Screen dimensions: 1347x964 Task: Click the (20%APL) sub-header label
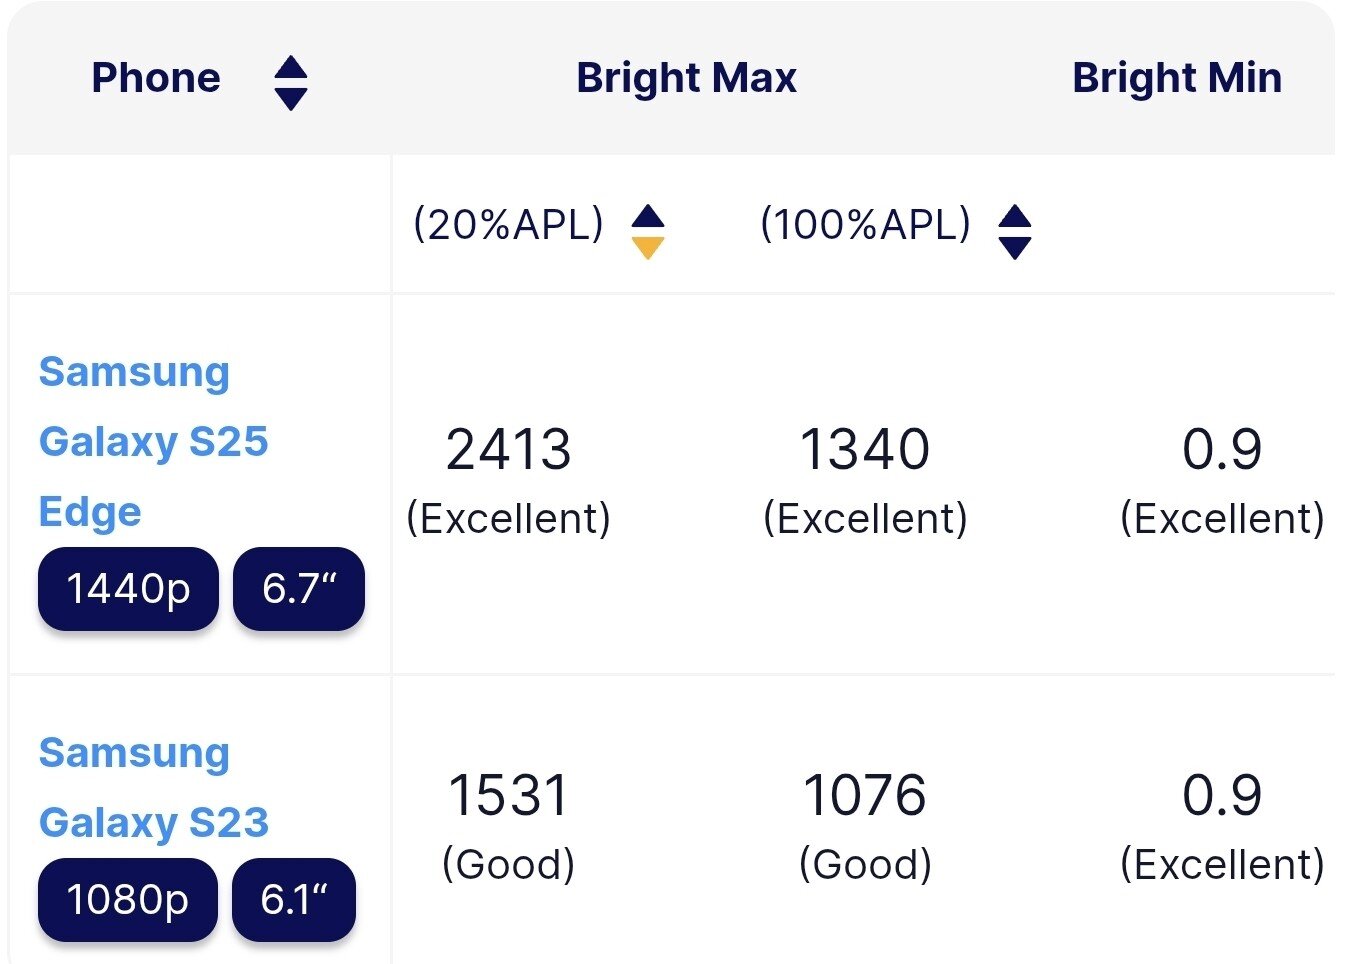pos(508,224)
